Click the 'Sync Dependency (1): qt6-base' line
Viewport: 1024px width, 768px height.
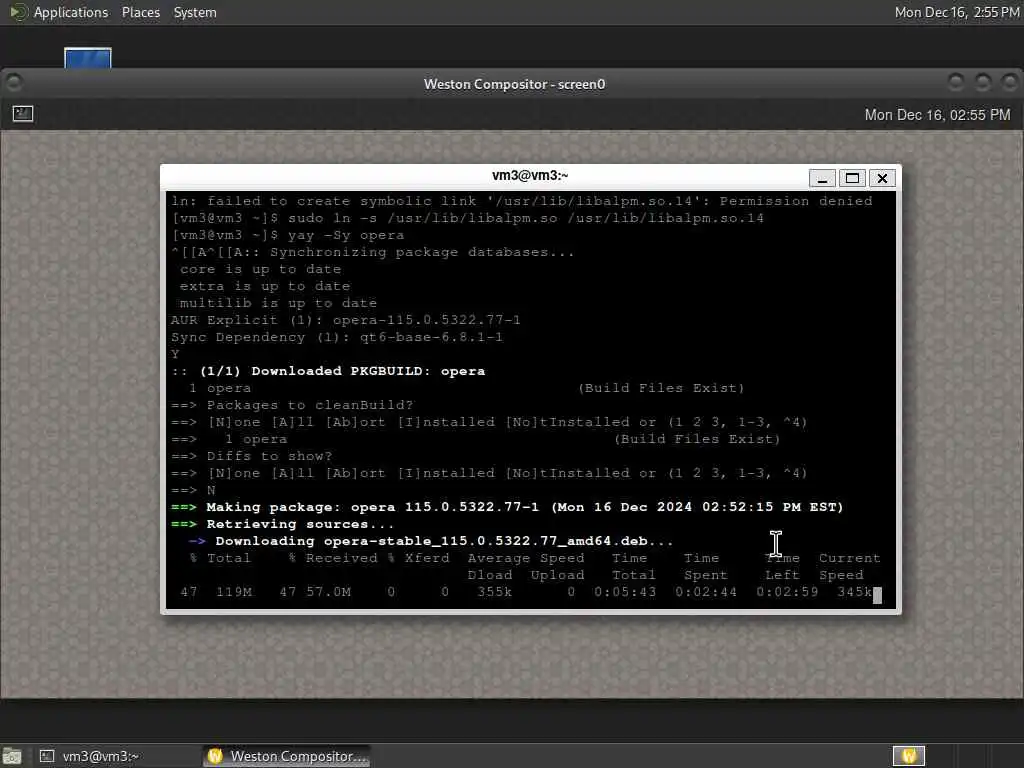pyautogui.click(x=337, y=337)
